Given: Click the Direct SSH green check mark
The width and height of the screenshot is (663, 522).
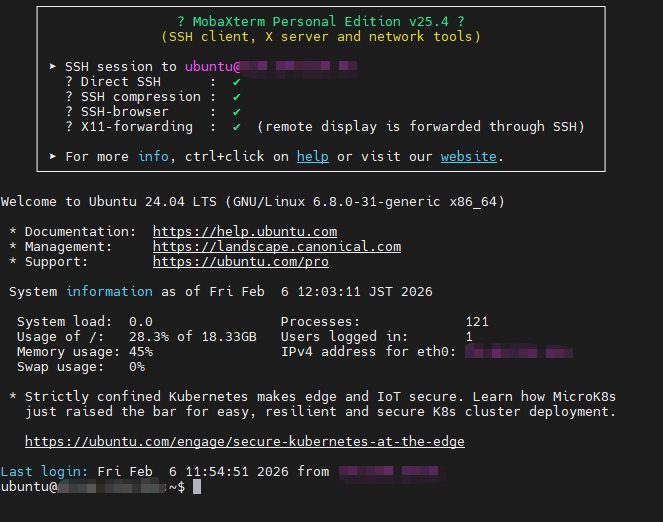Looking at the screenshot, I should pos(236,82).
